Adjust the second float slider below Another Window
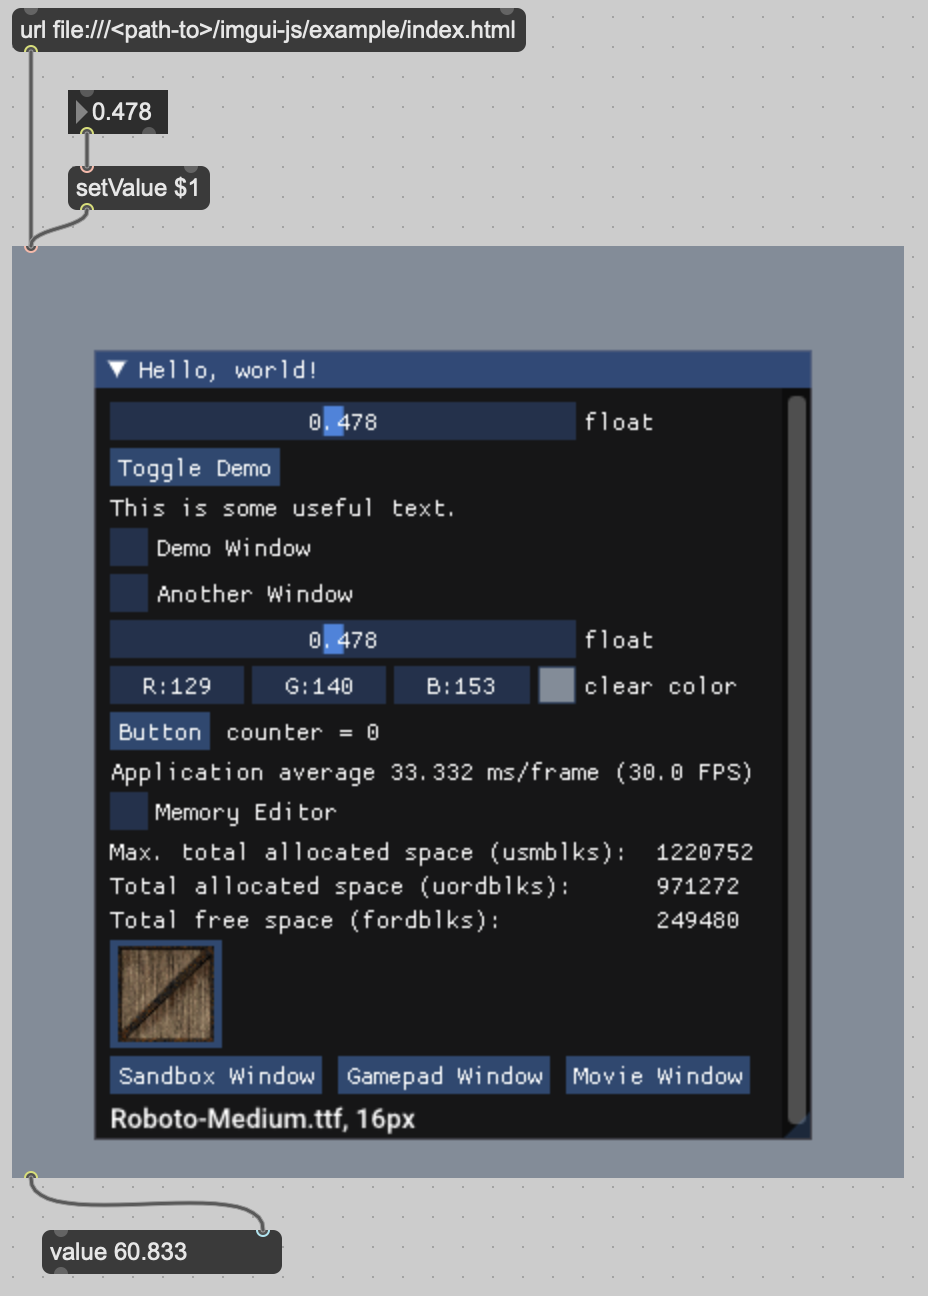 tap(343, 640)
